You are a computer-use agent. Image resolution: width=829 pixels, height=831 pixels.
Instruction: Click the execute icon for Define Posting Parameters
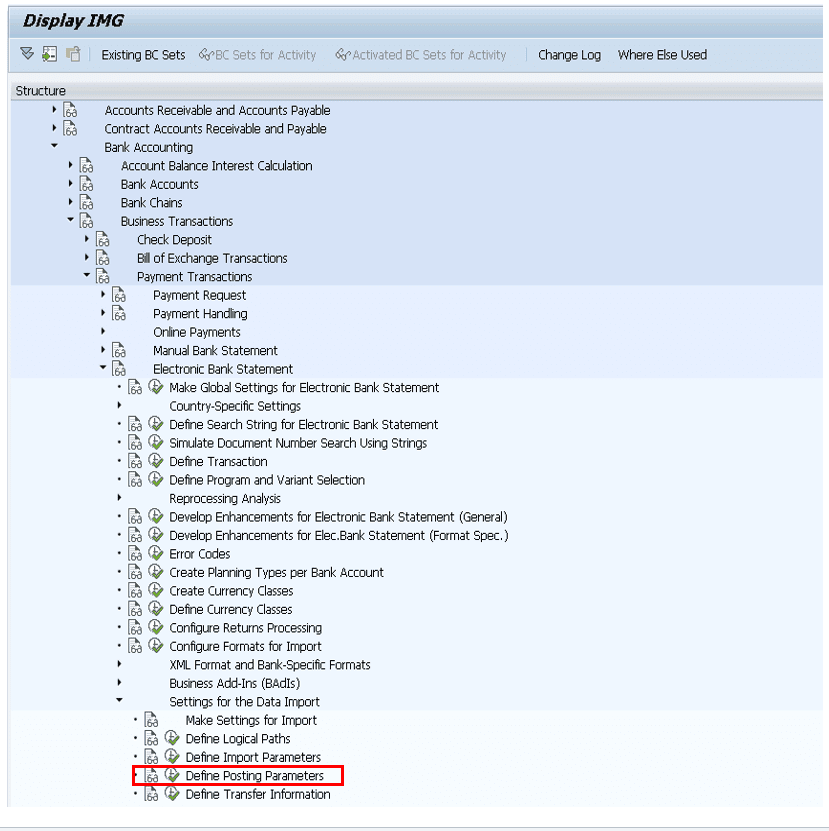point(172,776)
